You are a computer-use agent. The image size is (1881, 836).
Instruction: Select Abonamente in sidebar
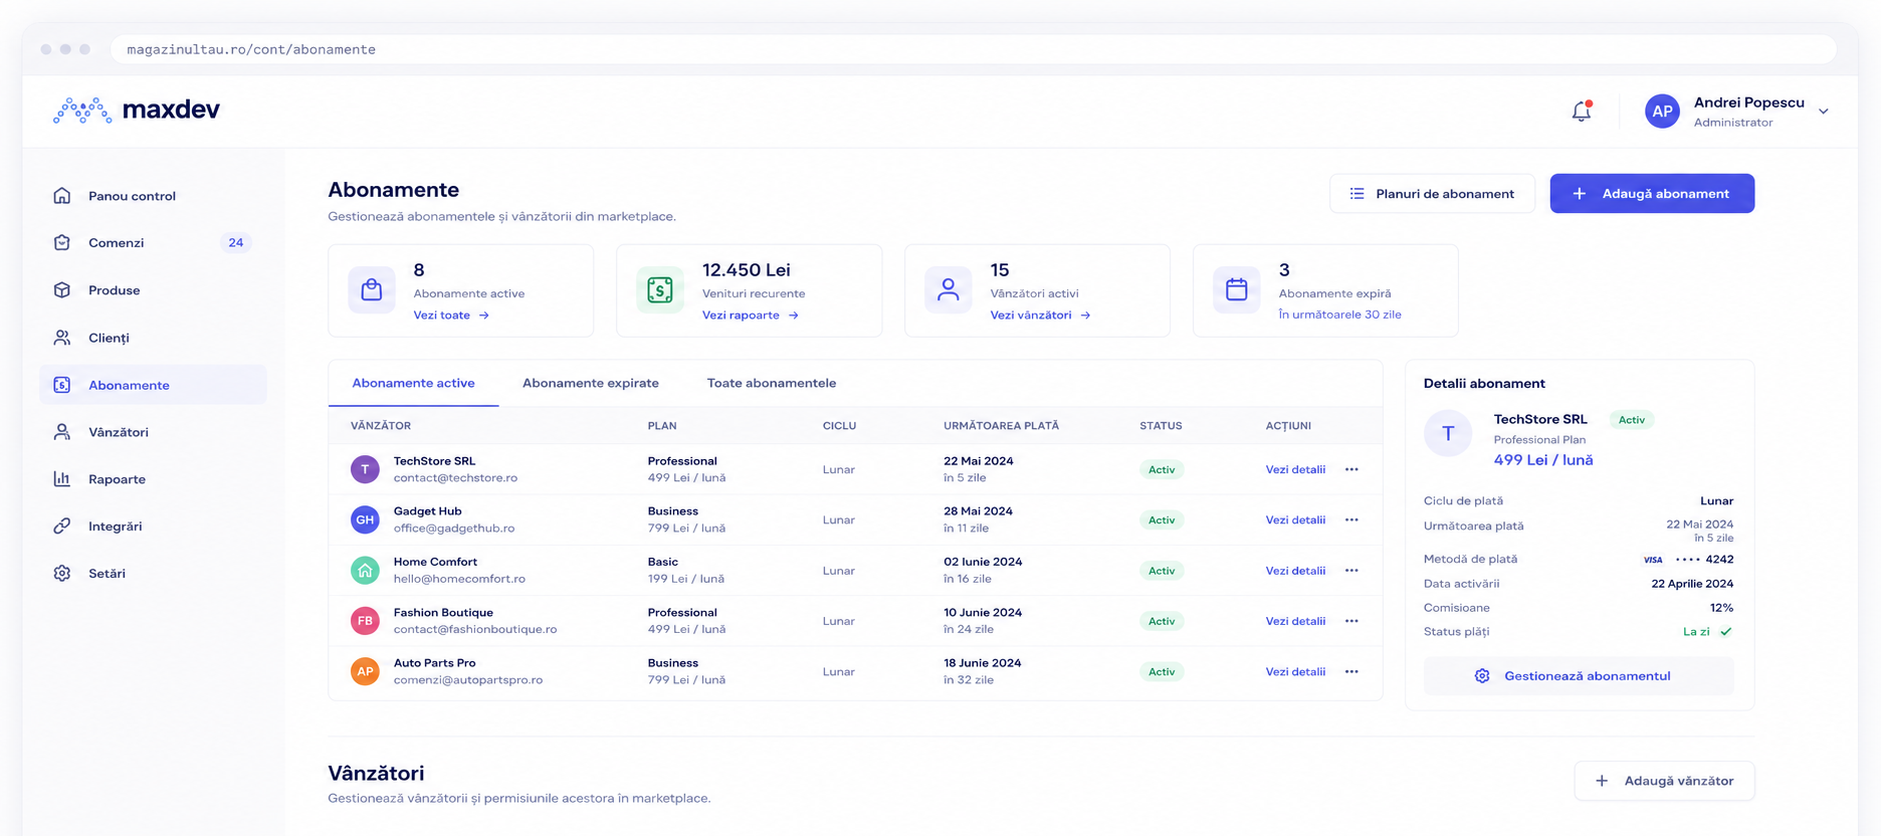pos(153,385)
